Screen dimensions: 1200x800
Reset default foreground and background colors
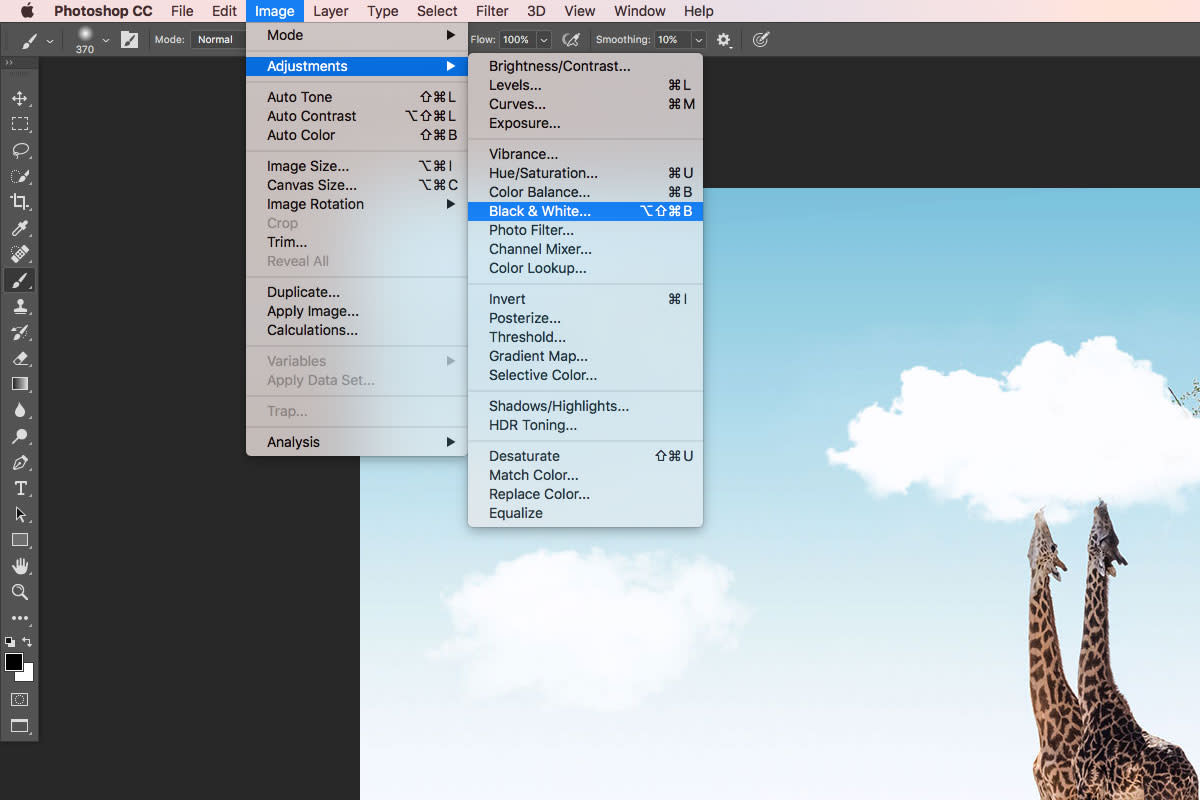point(10,641)
